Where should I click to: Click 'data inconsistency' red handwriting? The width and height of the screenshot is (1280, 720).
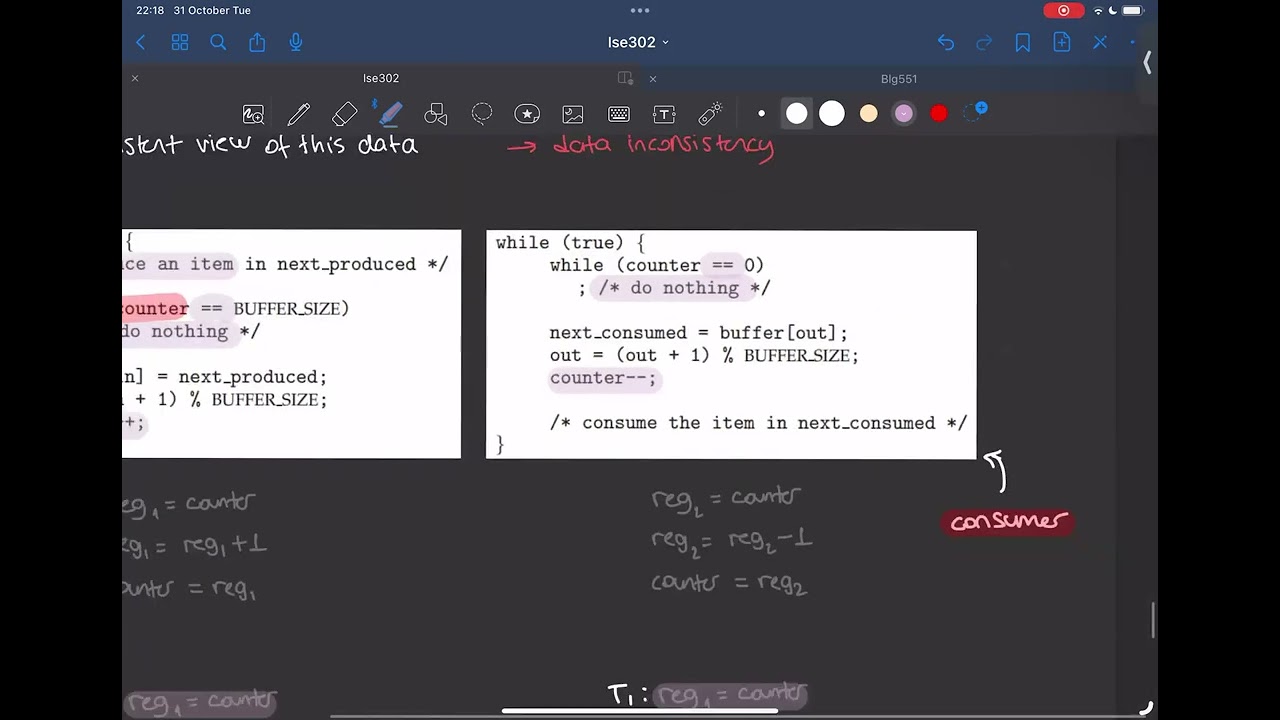[663, 146]
